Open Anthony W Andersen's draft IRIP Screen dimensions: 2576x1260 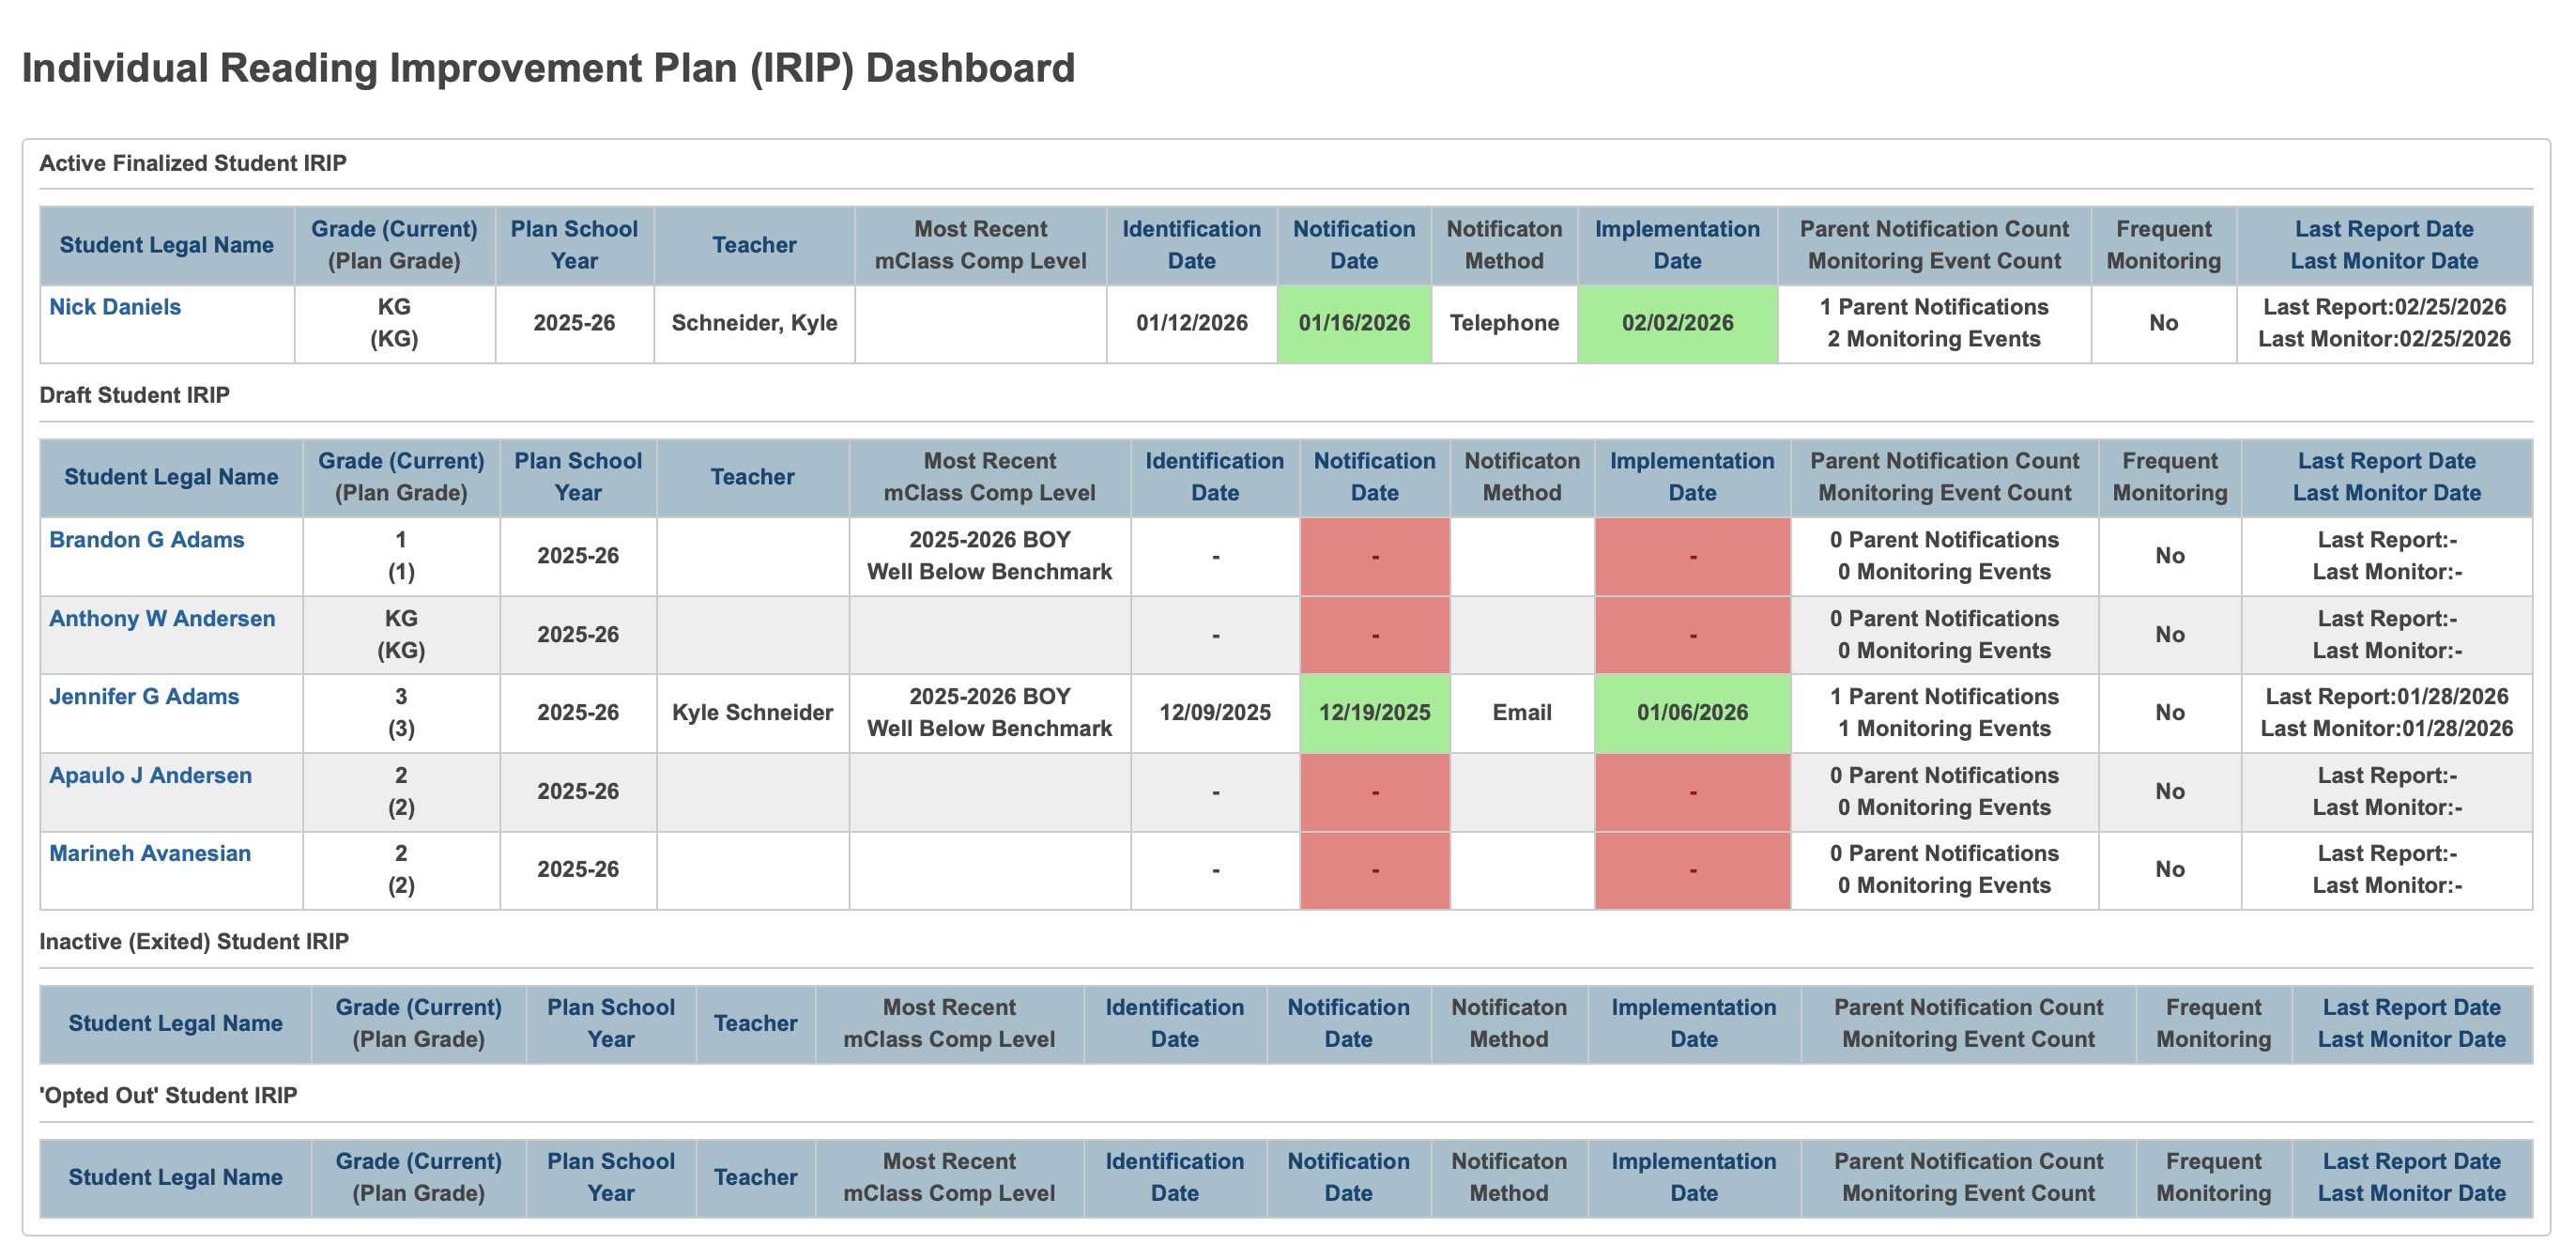pyautogui.click(x=161, y=618)
